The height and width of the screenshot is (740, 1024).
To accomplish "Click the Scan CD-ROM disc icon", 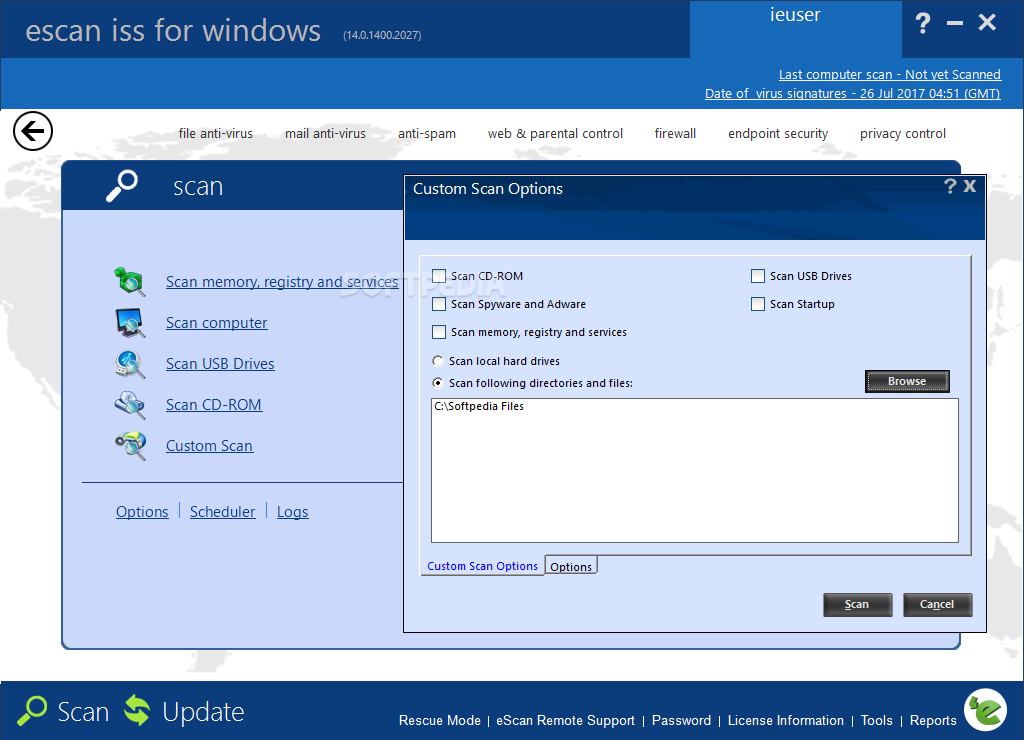I will click(129, 404).
